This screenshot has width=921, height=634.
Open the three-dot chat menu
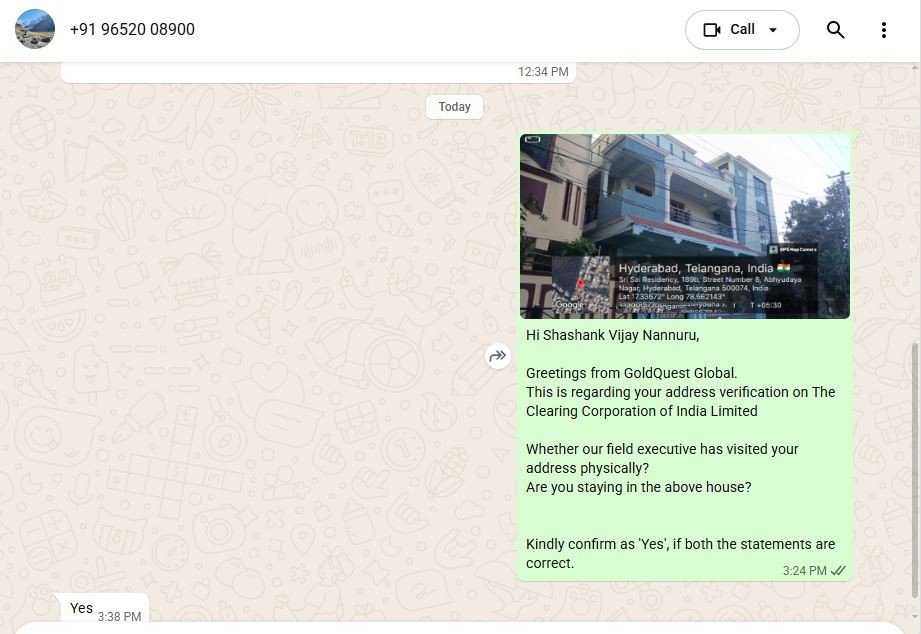(x=883, y=30)
